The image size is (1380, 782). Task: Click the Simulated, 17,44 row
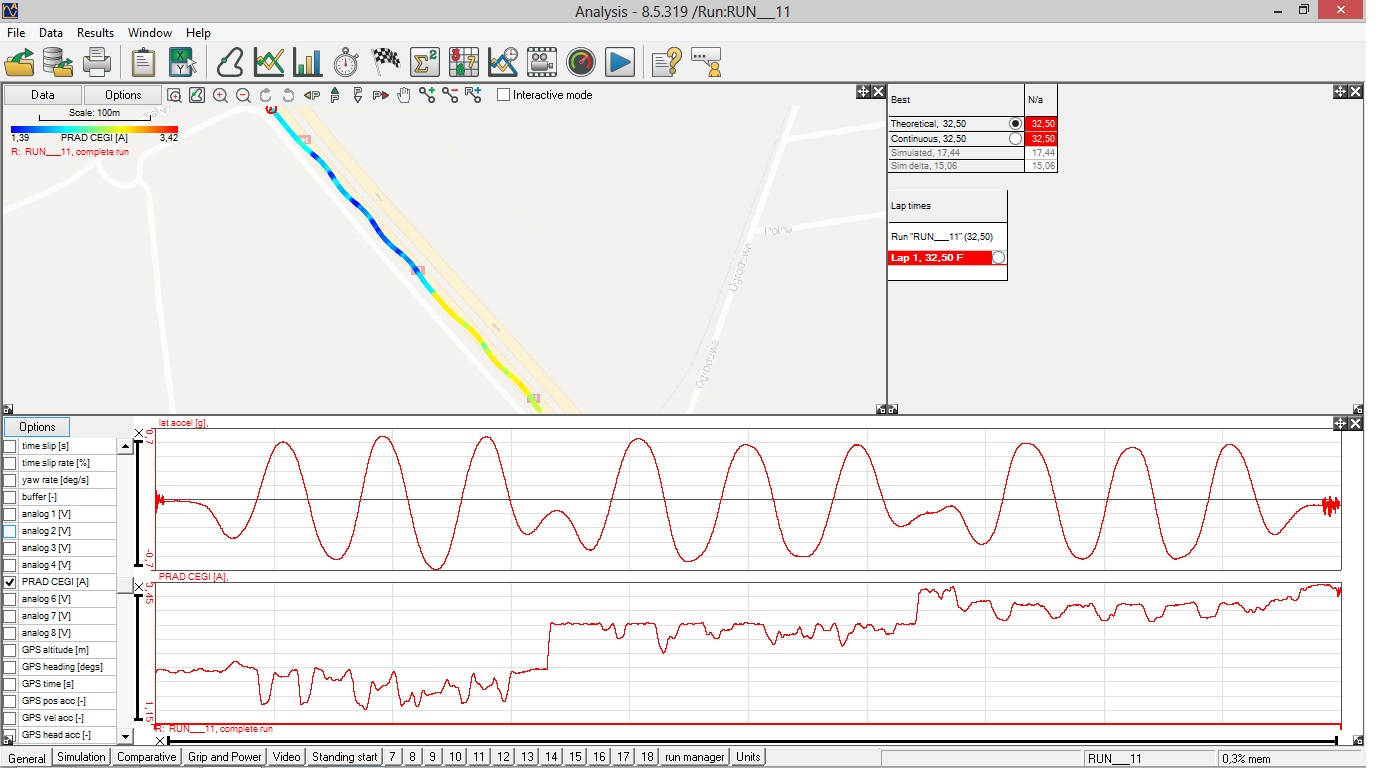tap(972, 153)
